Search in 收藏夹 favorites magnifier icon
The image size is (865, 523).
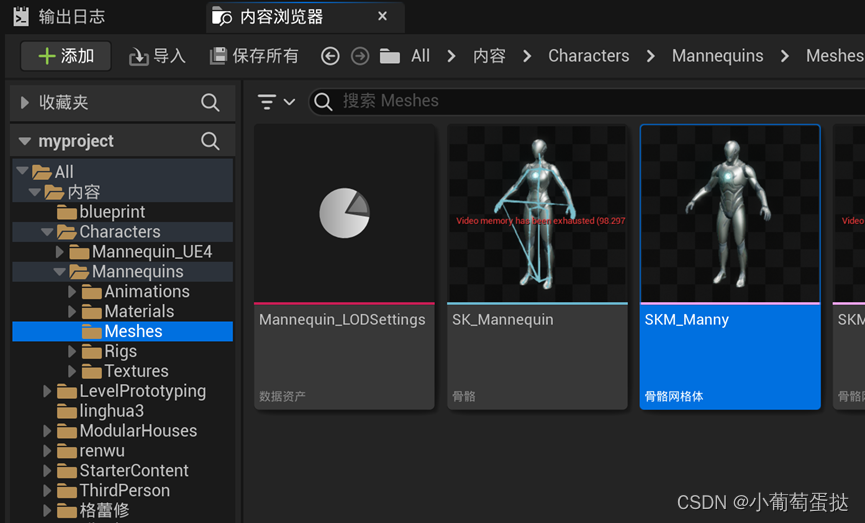(210, 102)
